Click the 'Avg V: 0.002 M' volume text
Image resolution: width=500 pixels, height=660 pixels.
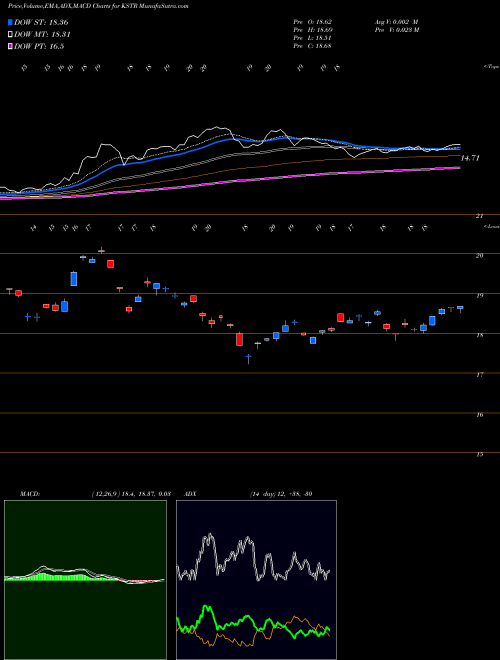pos(395,21)
